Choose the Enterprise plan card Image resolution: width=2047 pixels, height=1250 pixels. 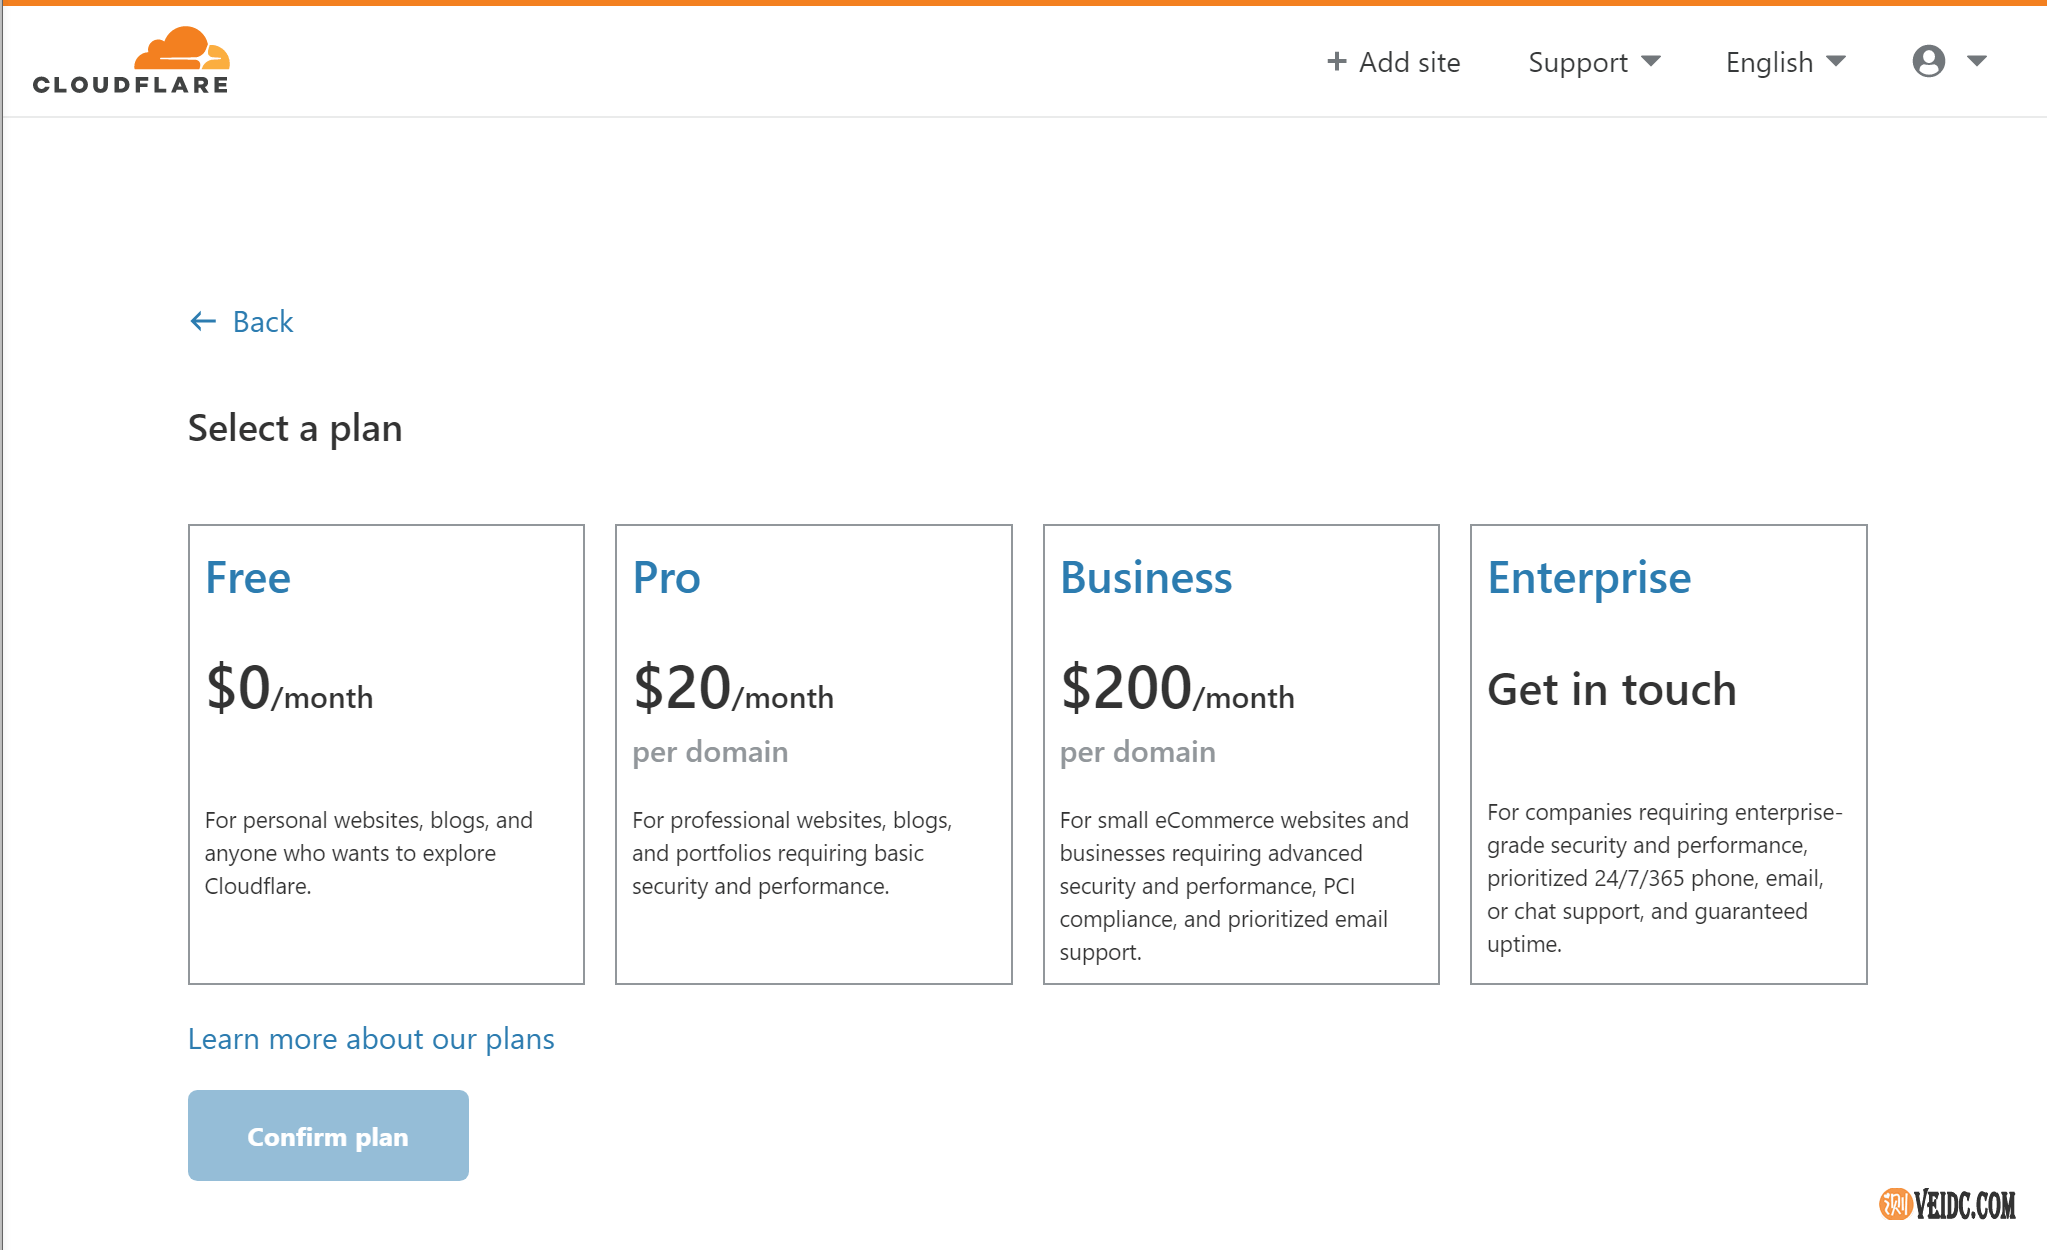pos(1668,754)
